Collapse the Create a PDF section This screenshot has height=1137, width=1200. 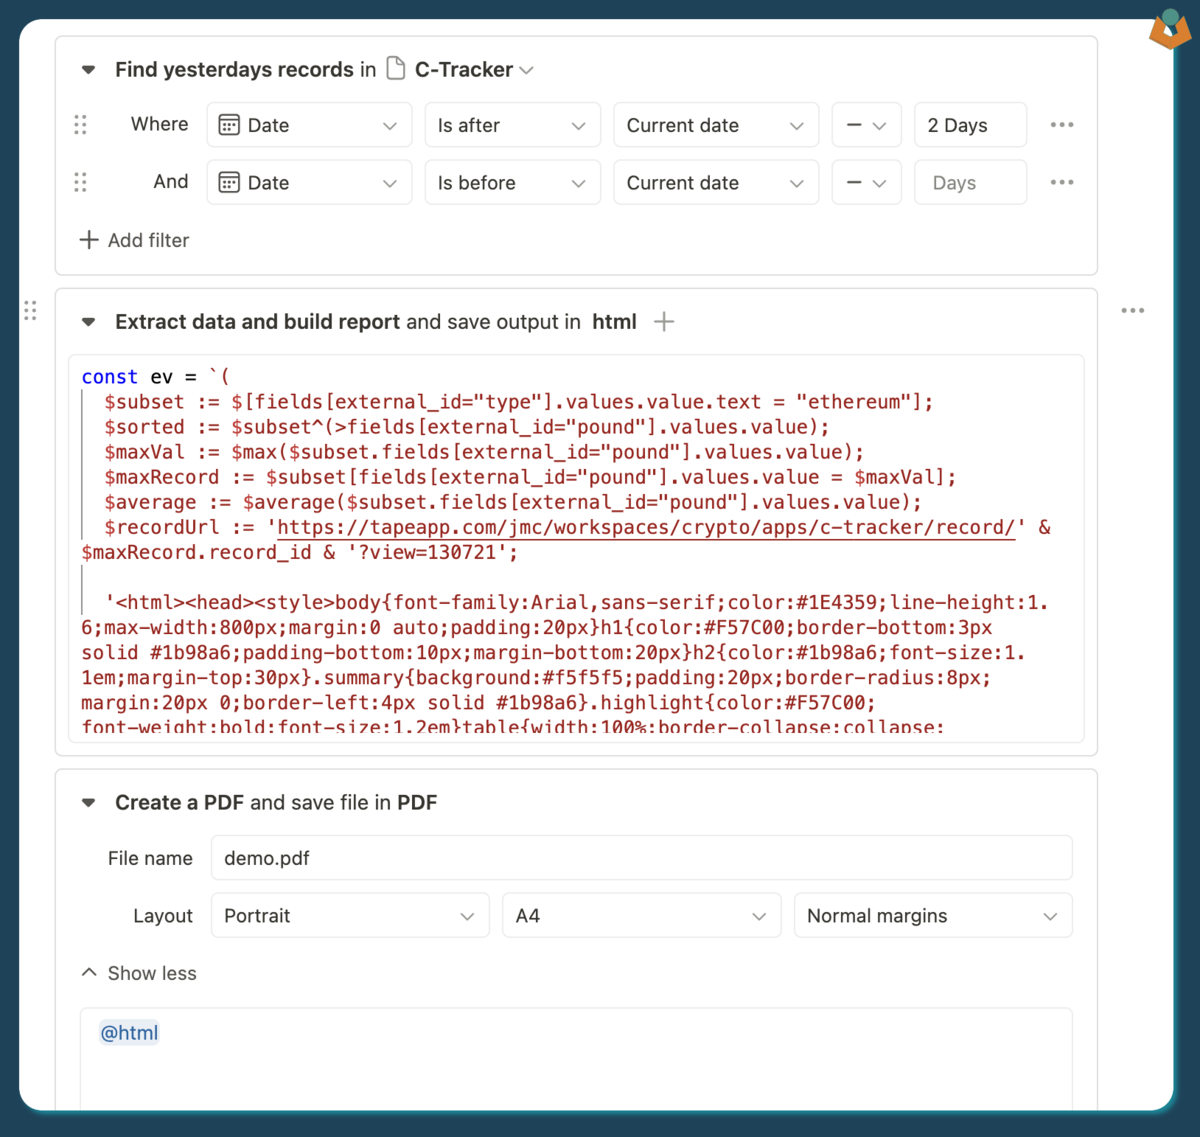point(89,803)
